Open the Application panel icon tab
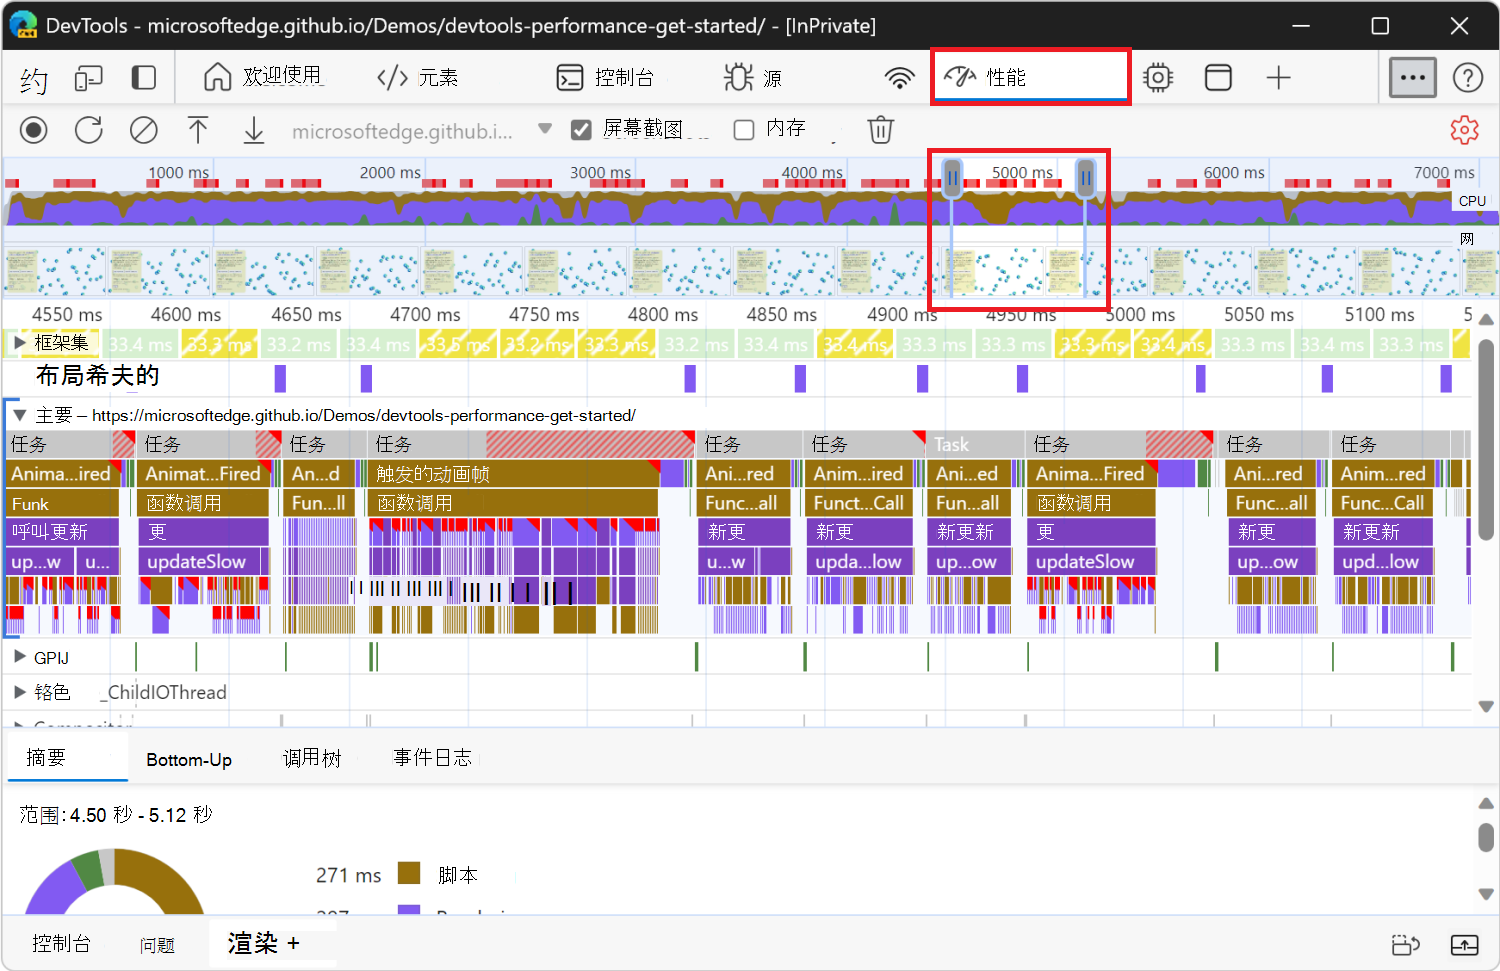This screenshot has width=1500, height=971. coord(1218,77)
